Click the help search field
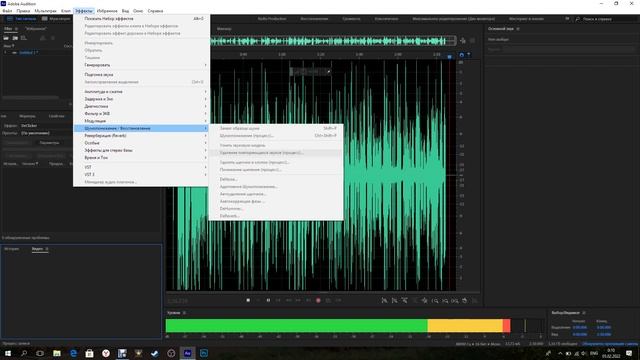 point(607,19)
